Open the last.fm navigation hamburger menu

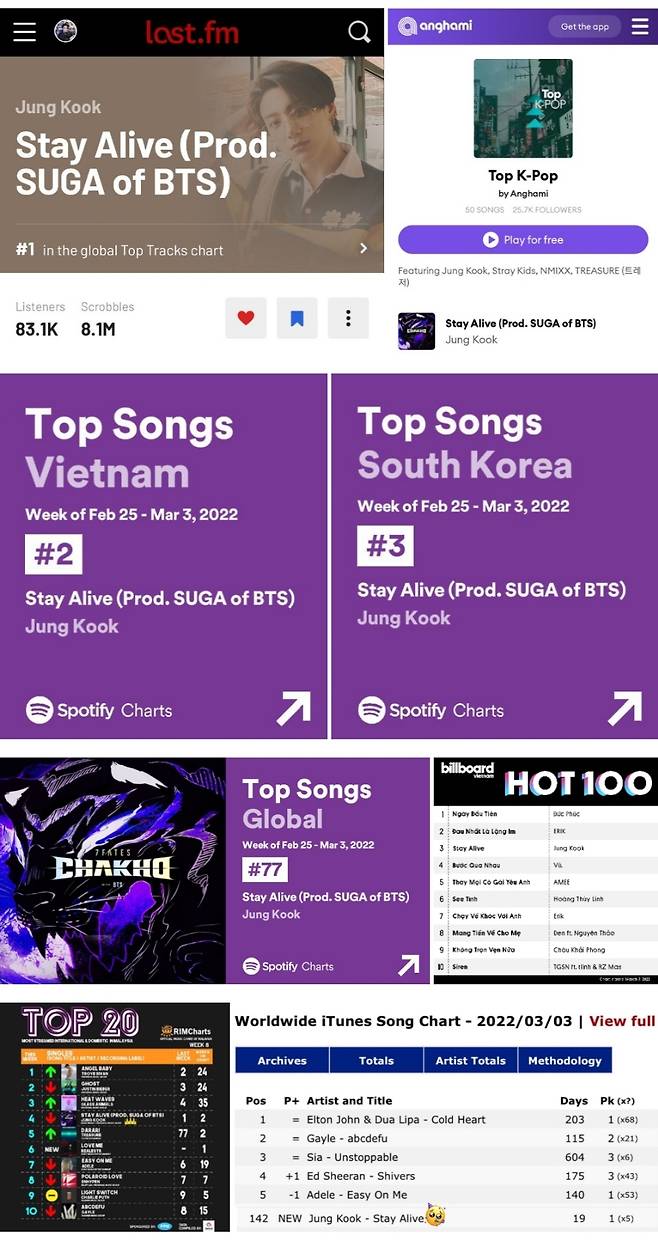point(24,31)
